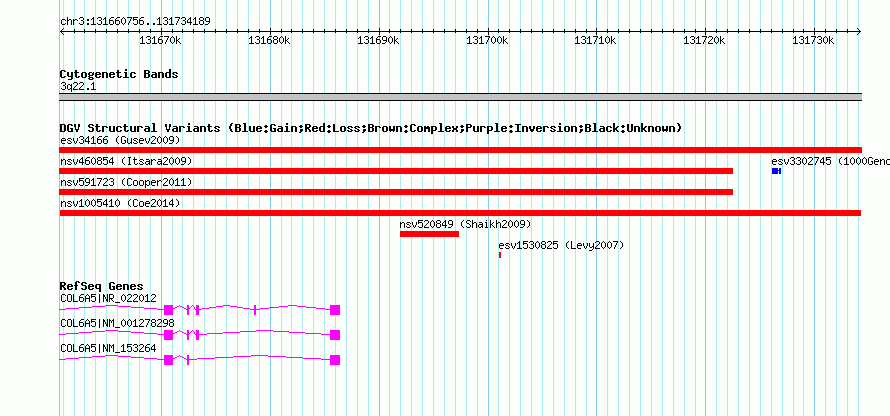Select the red nsv460854 loss bar
890x416 pixels.
tap(396, 171)
